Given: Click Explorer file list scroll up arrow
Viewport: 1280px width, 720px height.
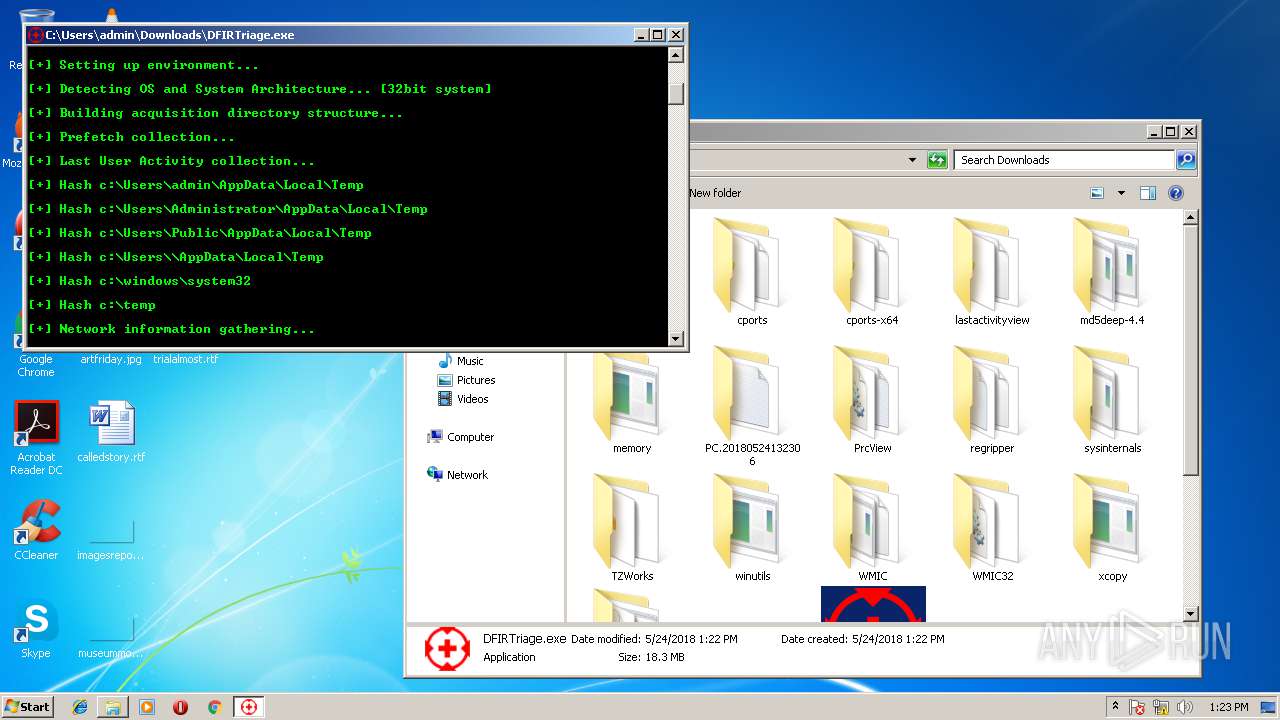Looking at the screenshot, I should pyautogui.click(x=1190, y=217).
